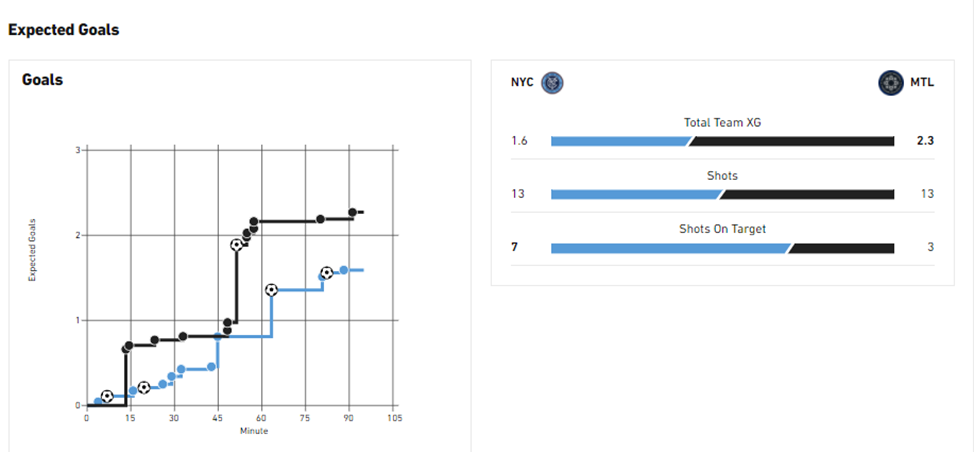Click the black shot dot near minute 33

183,336
